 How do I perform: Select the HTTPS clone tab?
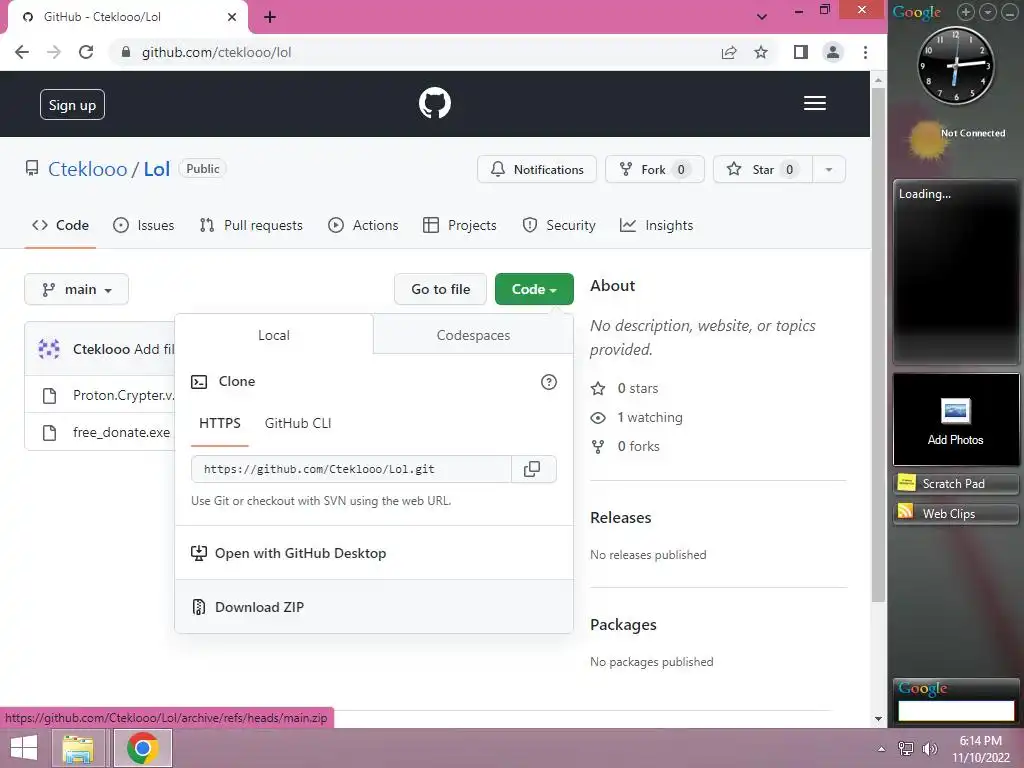click(220, 423)
